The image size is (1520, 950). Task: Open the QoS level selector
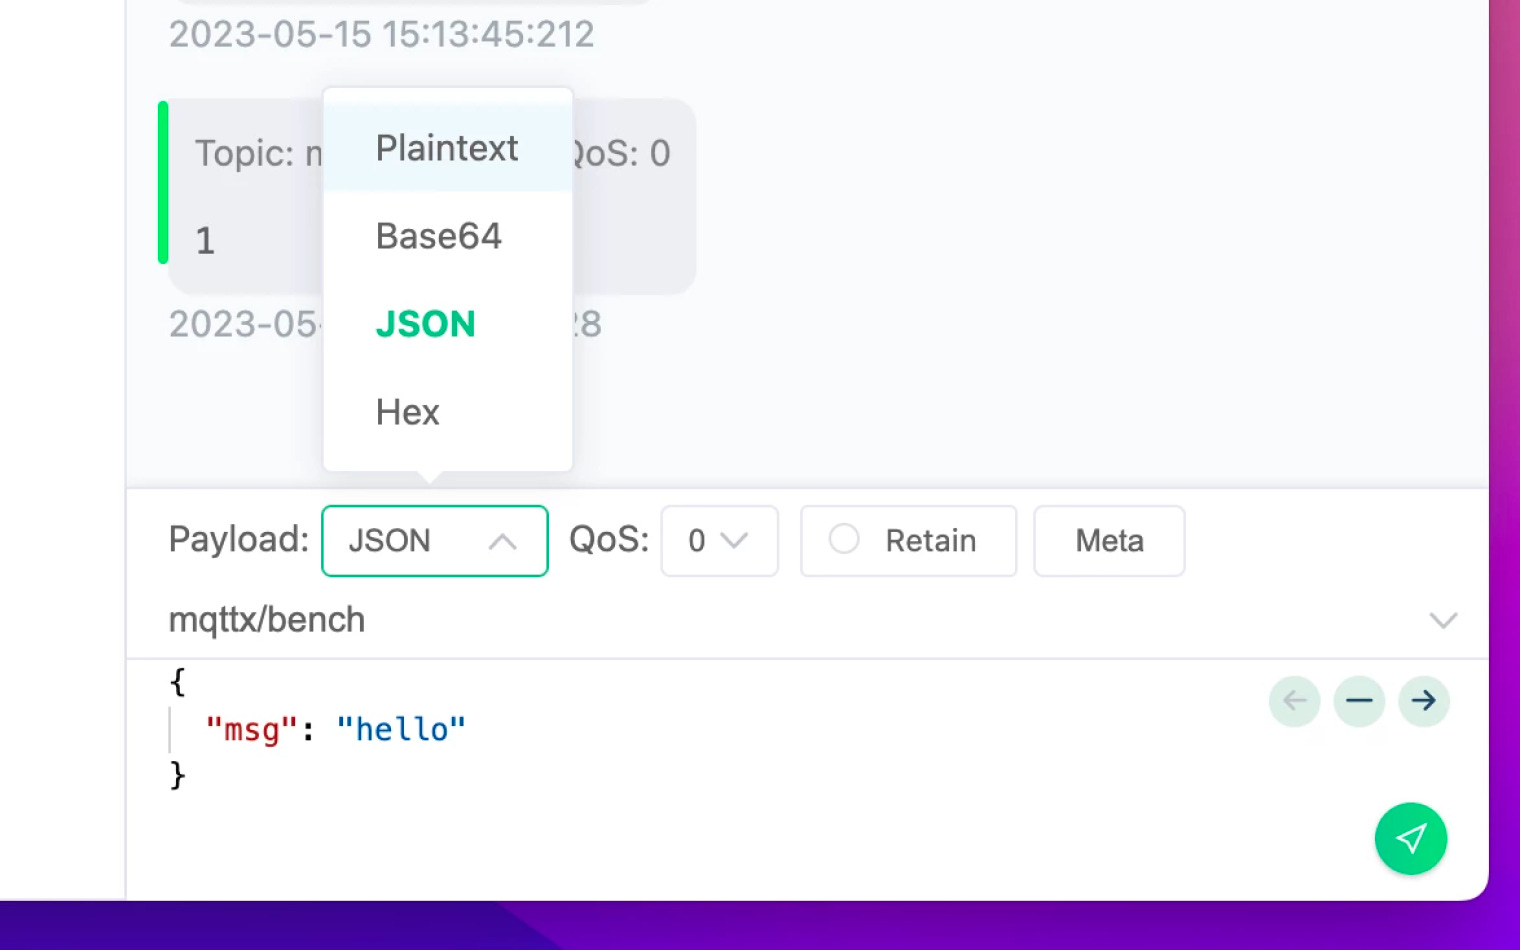pos(719,541)
